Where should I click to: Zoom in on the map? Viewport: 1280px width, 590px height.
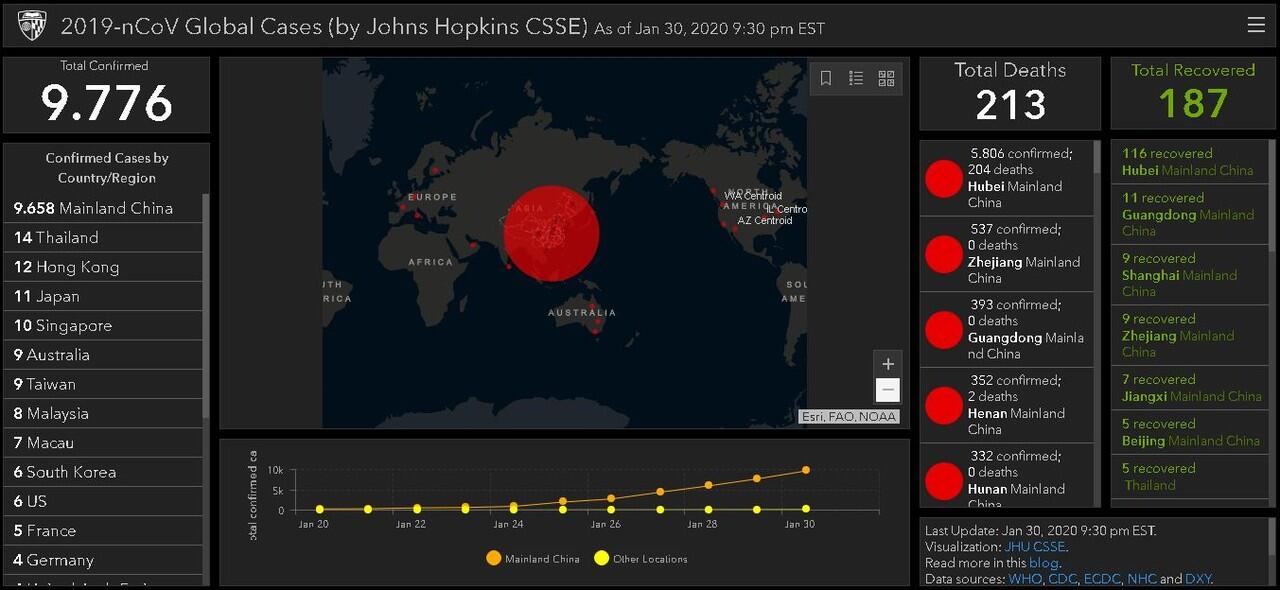887,364
